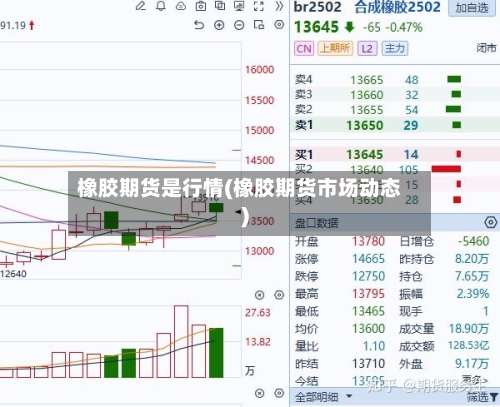
Task: Open volume indicator panel settings icon
Action: [279, 295]
